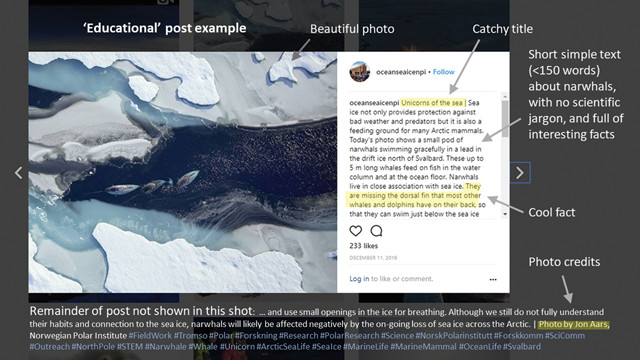Open oceanseaicenpi username in the header
This screenshot has height=360, width=640.
(x=401, y=72)
